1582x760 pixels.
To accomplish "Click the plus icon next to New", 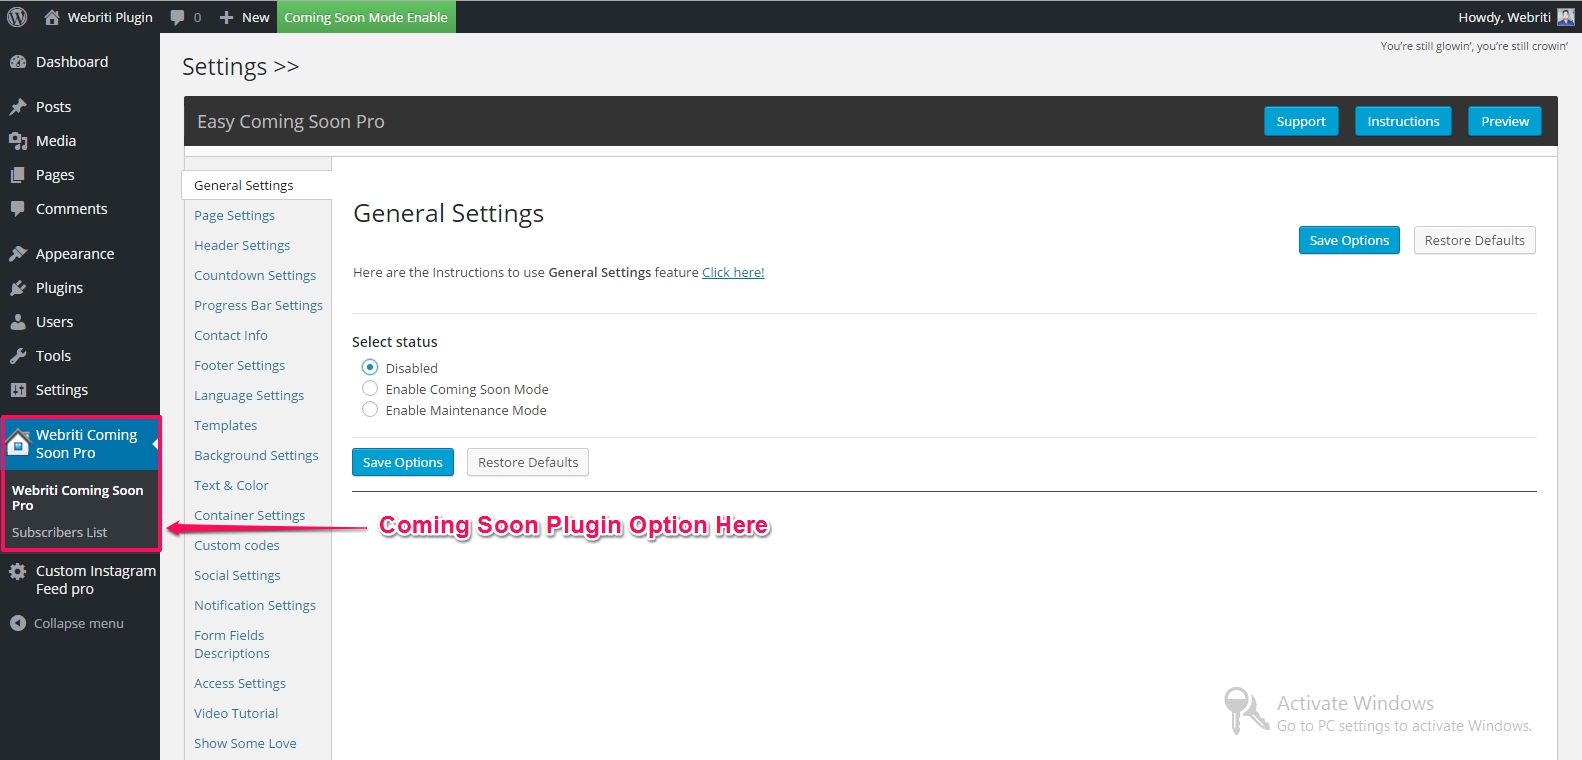I will [x=226, y=17].
